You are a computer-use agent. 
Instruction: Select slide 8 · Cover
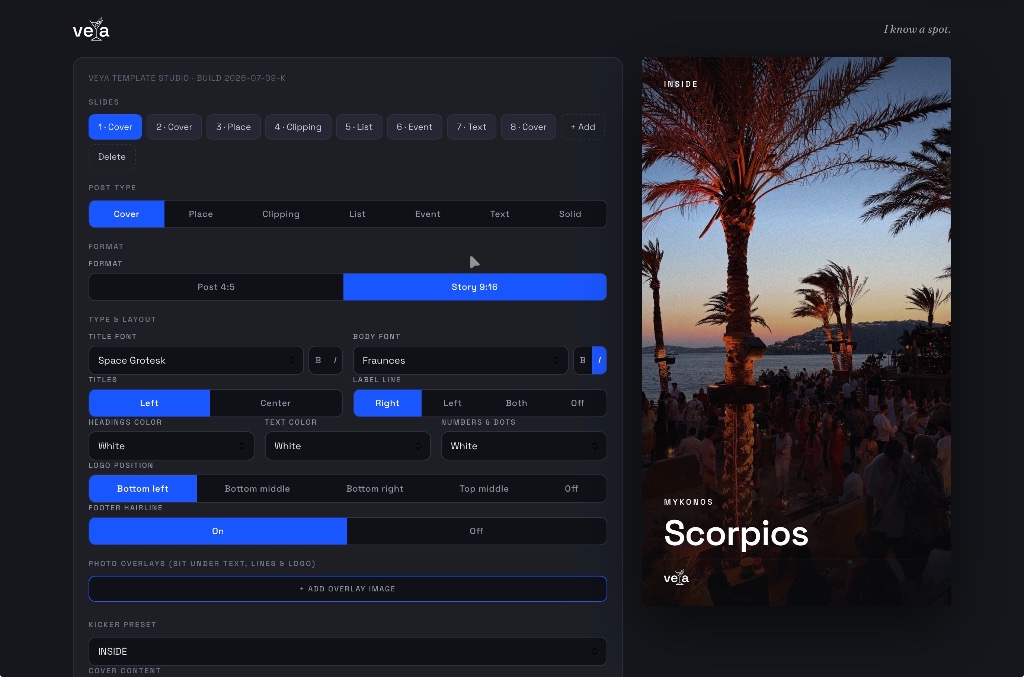point(528,127)
